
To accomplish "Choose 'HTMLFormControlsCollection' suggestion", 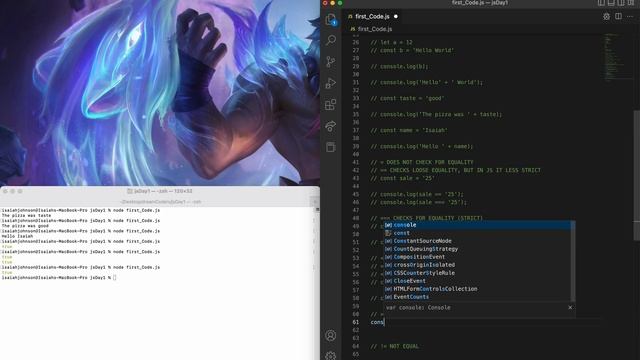I will (478, 289).
